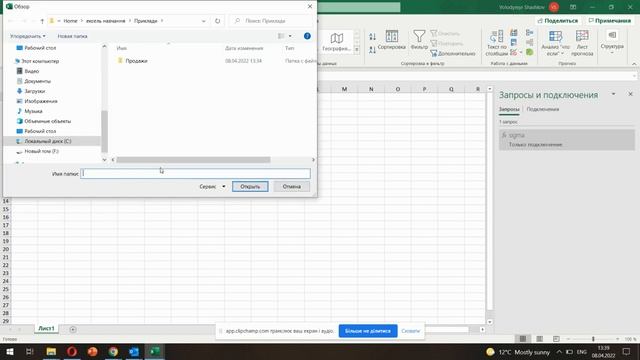Click the Отмена button
The image size is (640, 360).
point(291,187)
